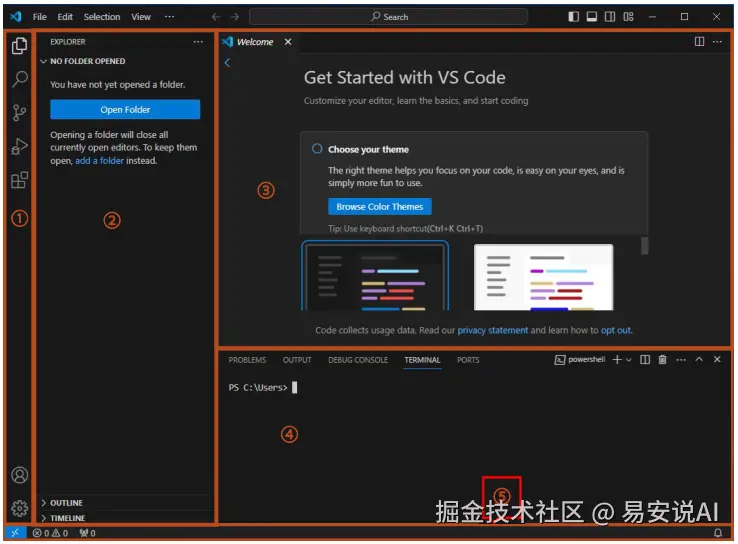This screenshot has width=738, height=544.
Task: Go forward with title bar right arrow
Action: pyautogui.click(x=235, y=17)
